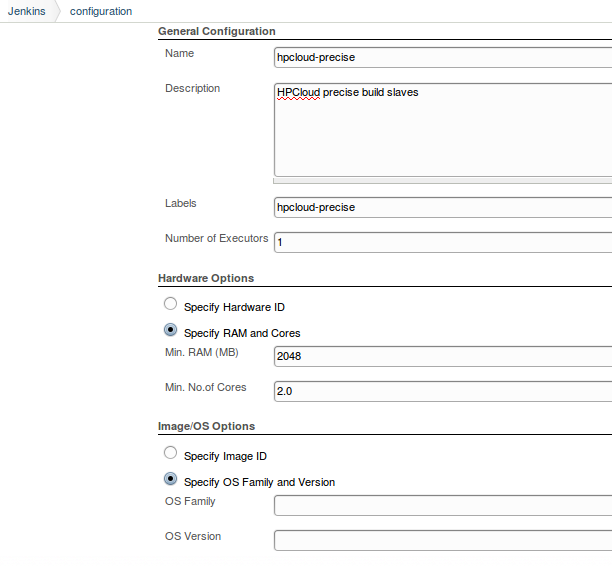Click the empty OS Family field
Viewport: 612px width, 566px height.
(442, 506)
